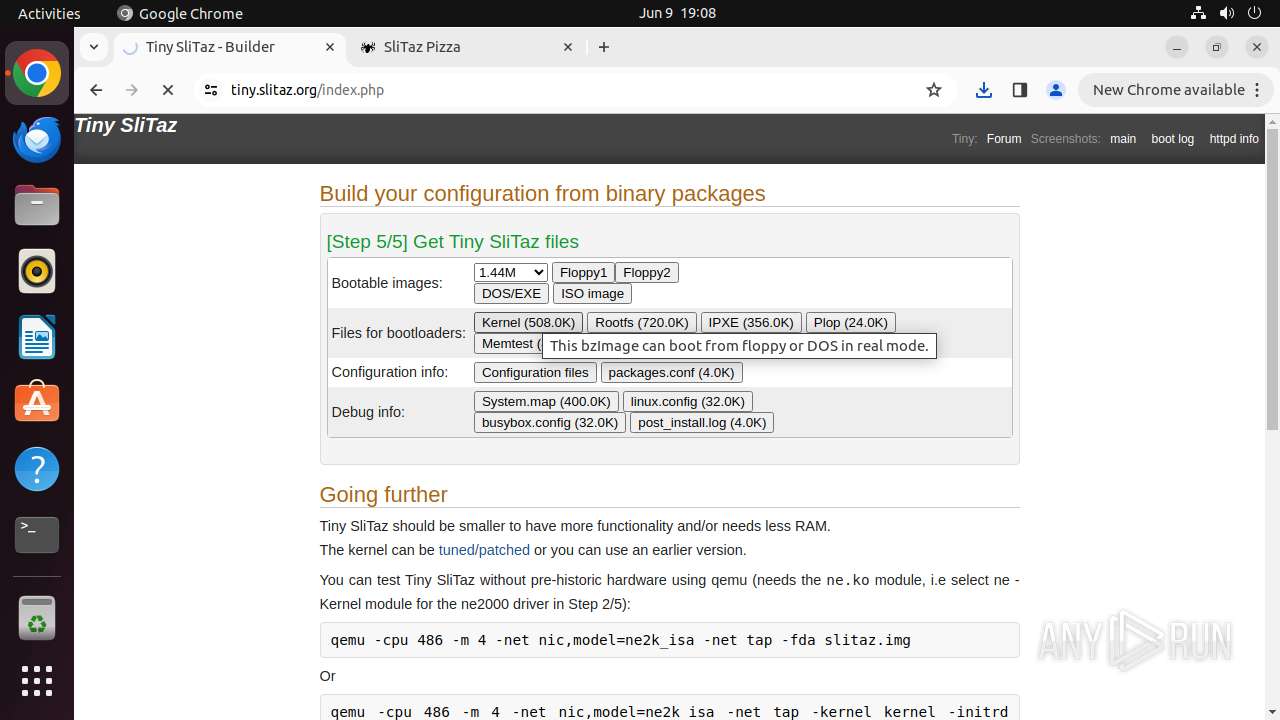Click the Tiny SliTaz site title

(x=126, y=125)
